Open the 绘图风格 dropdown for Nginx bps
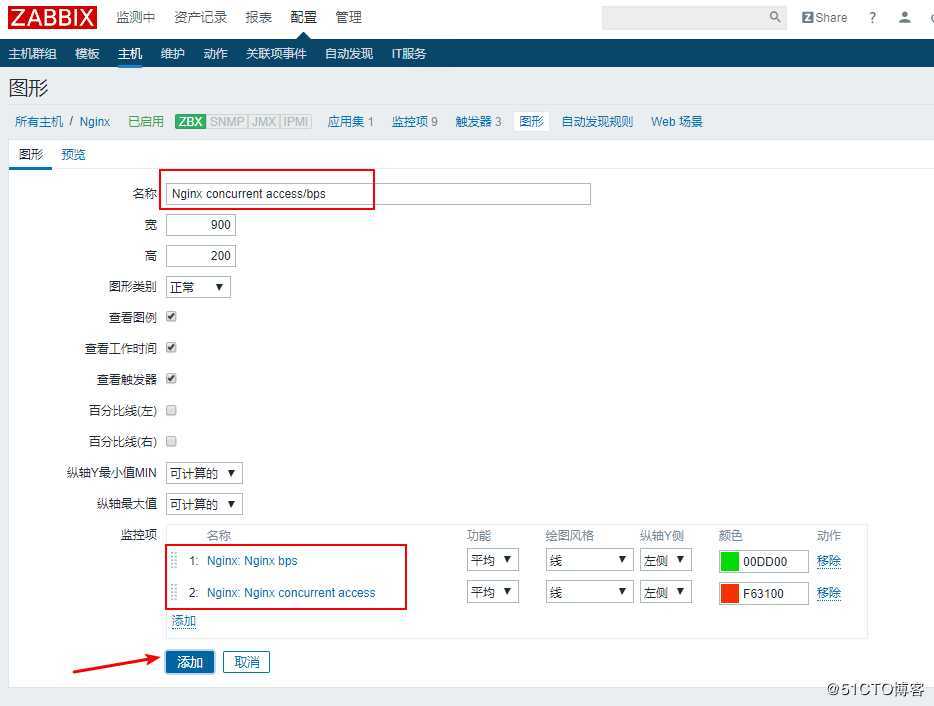Viewport: 934px width, 706px height. (588, 560)
